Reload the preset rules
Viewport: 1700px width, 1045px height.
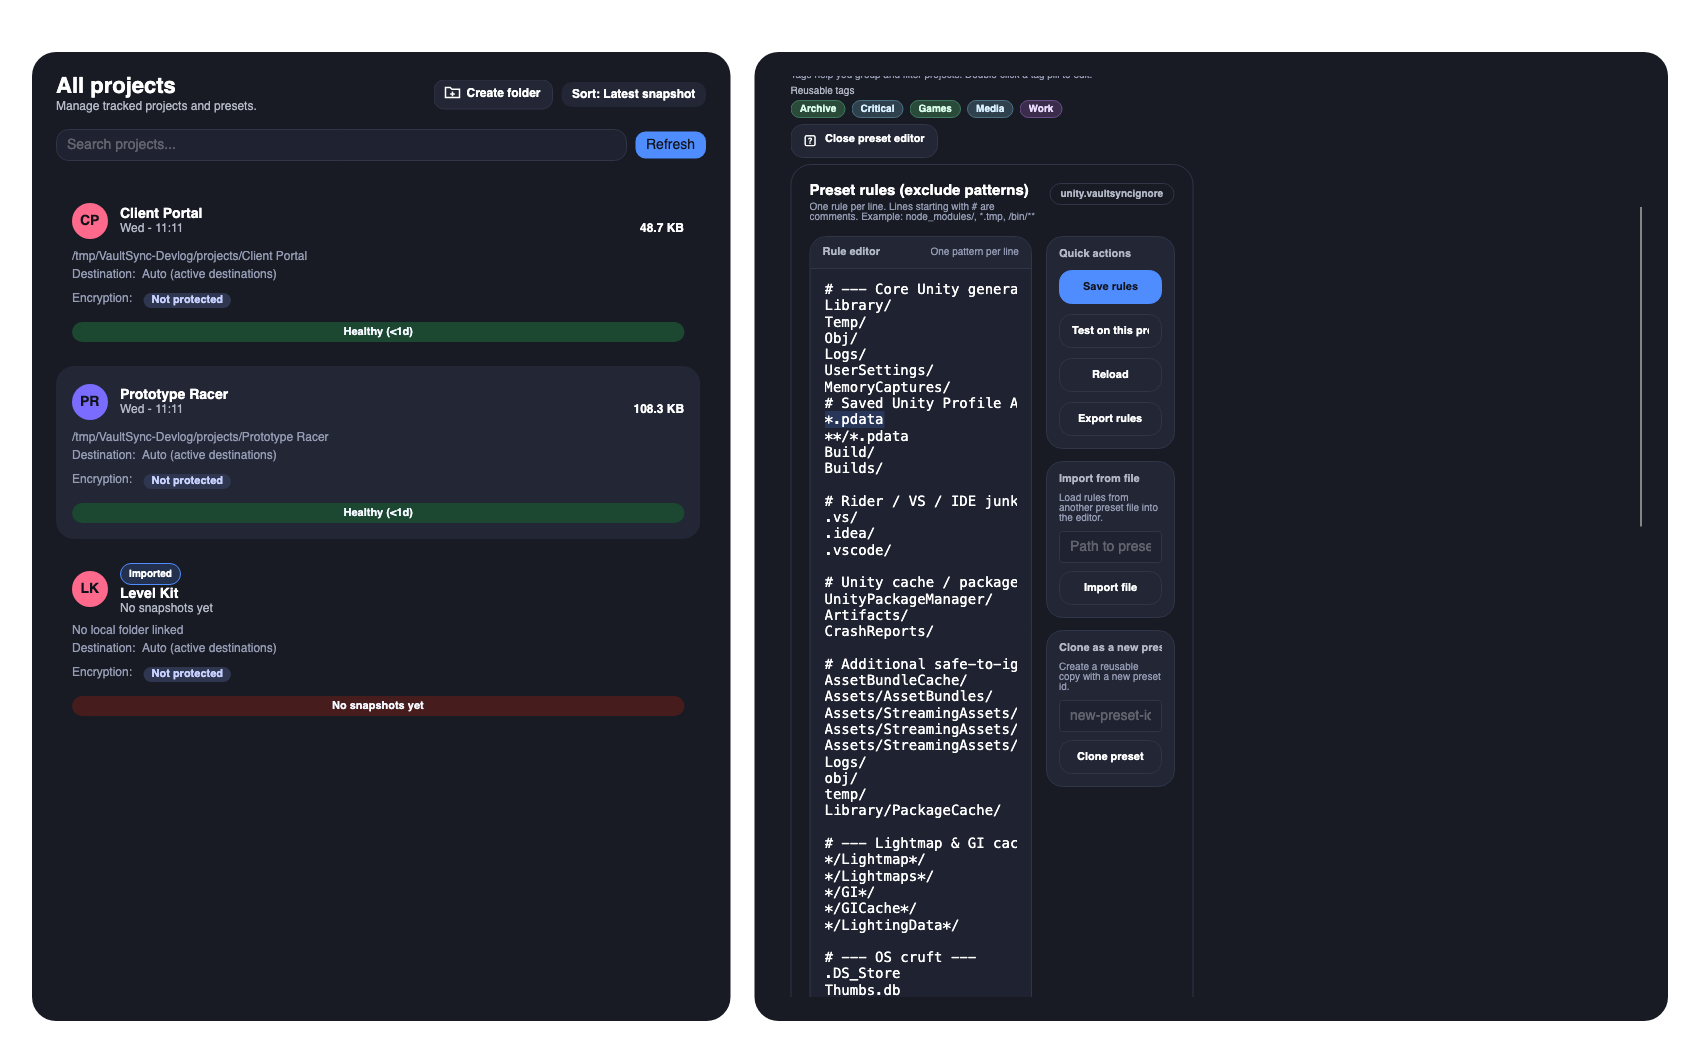click(x=1110, y=375)
